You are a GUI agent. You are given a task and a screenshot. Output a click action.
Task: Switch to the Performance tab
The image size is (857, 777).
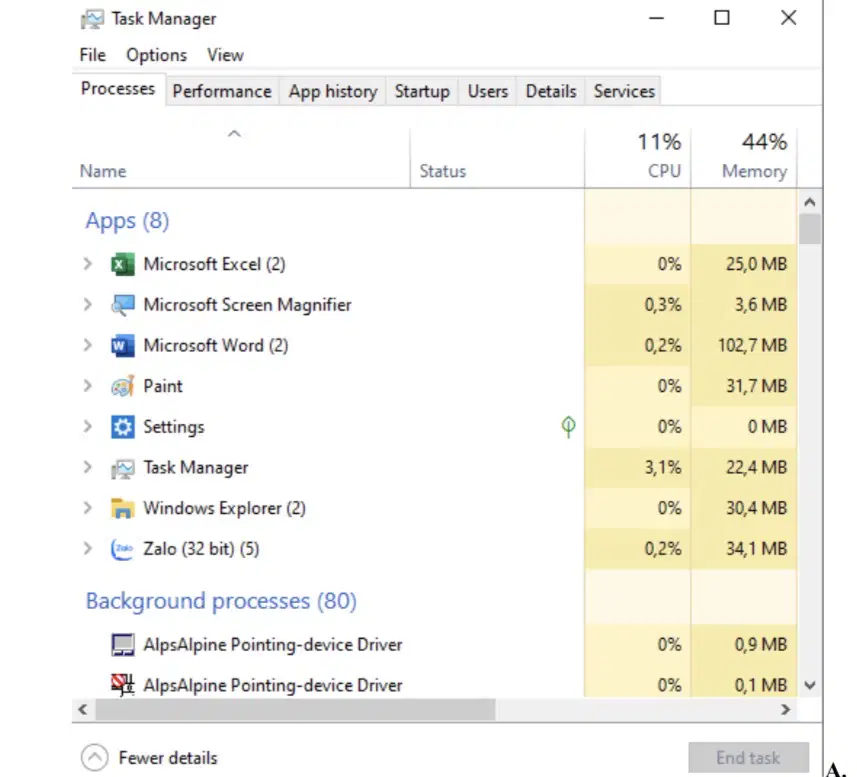(x=222, y=91)
